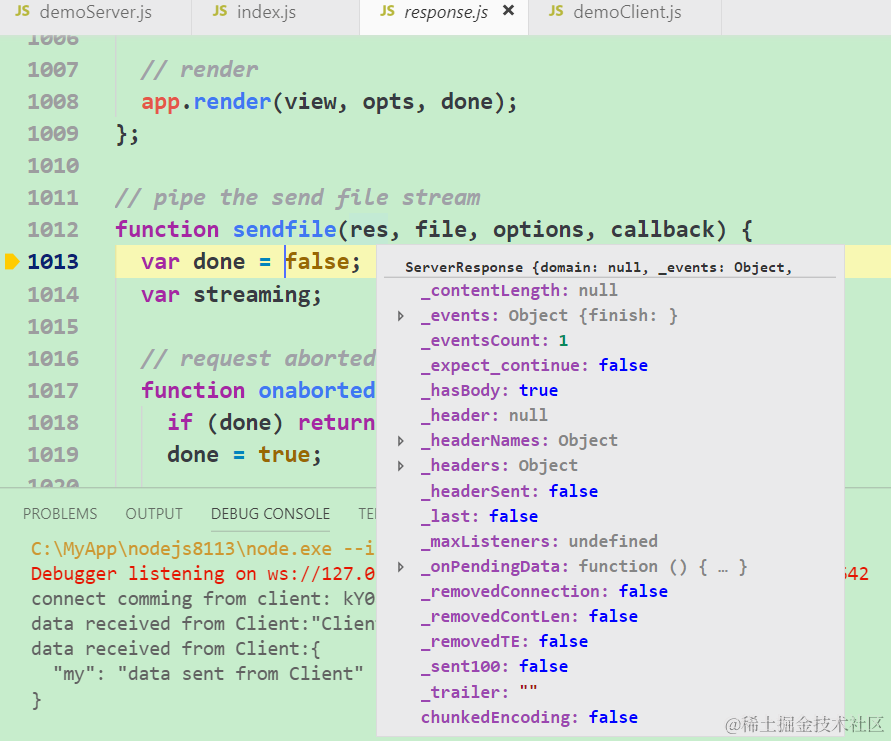Click line number 1012 in the gutter
This screenshot has height=741, width=891.
[x=53, y=230]
